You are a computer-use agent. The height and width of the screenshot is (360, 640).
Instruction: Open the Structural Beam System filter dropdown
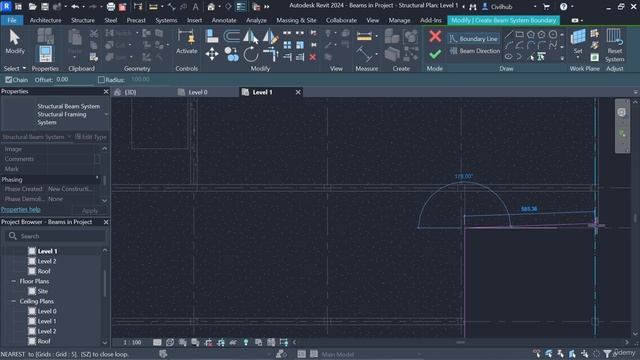tap(69, 137)
